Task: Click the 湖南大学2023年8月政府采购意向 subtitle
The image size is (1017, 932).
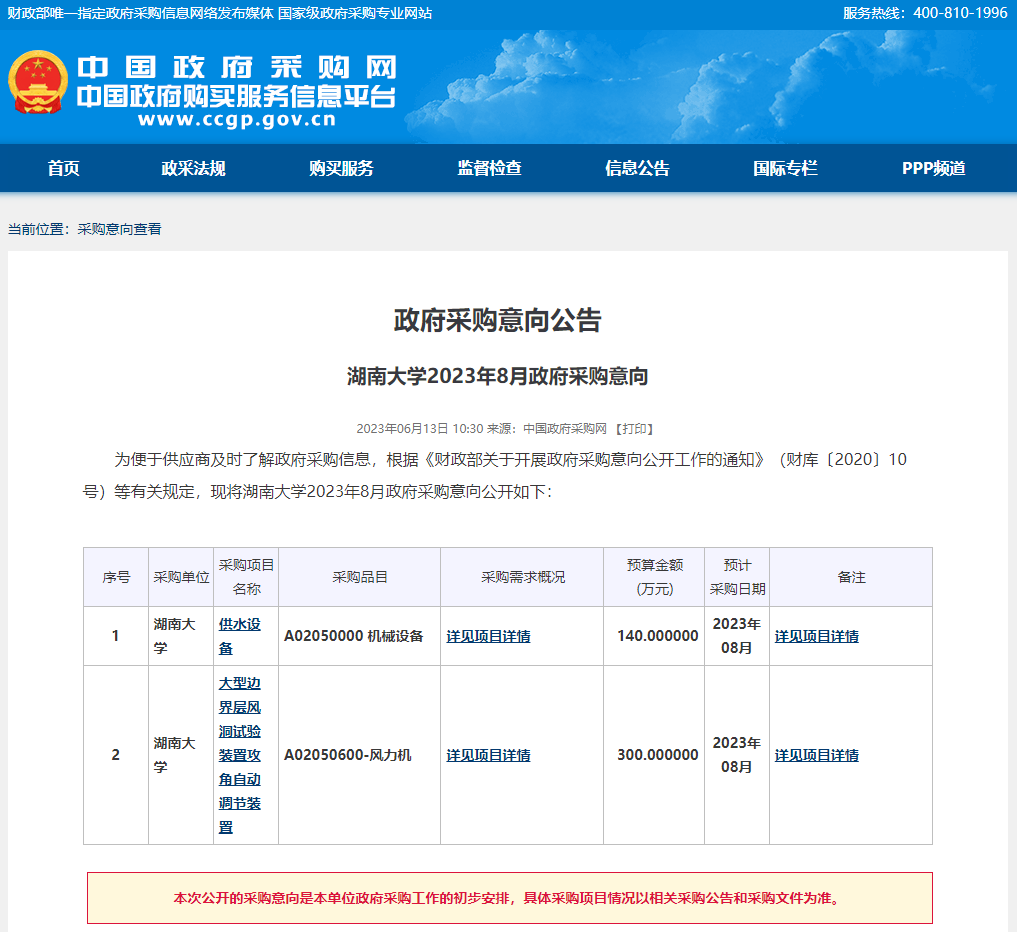Action: tap(497, 376)
